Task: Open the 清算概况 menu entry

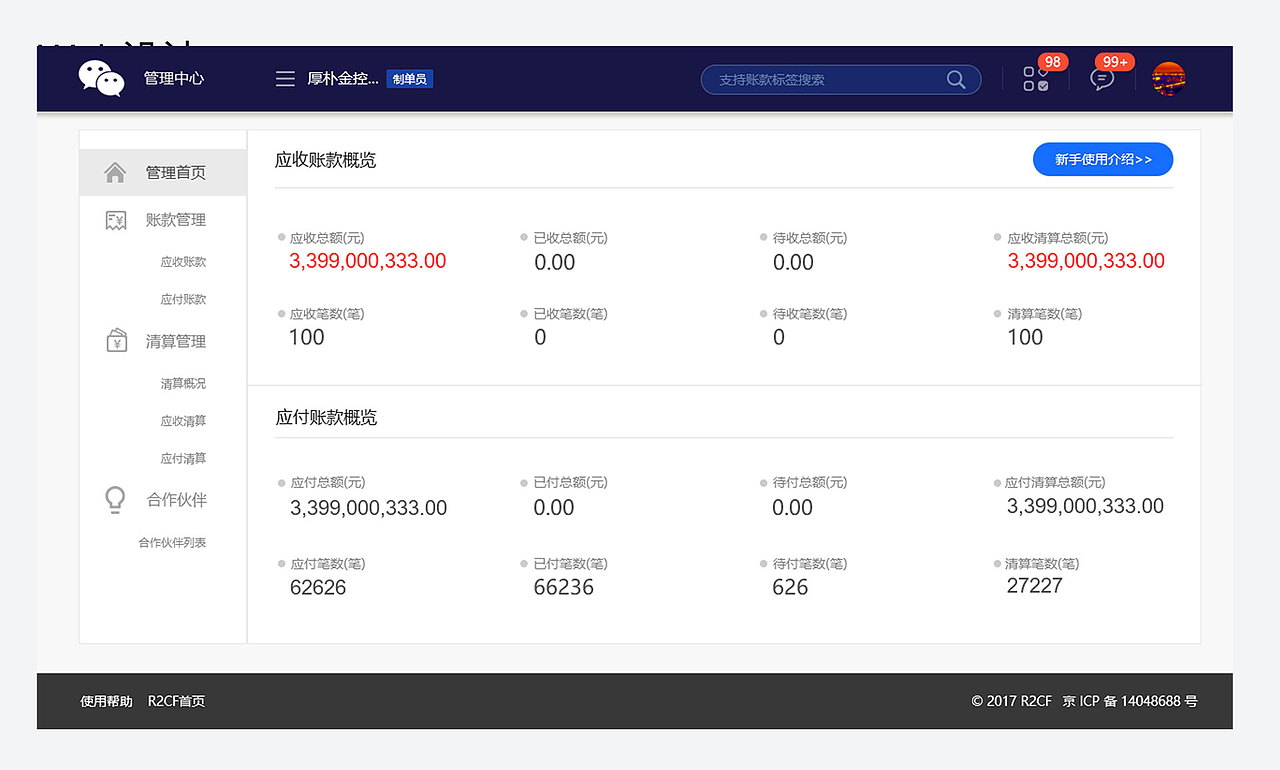Action: pyautogui.click(x=183, y=383)
